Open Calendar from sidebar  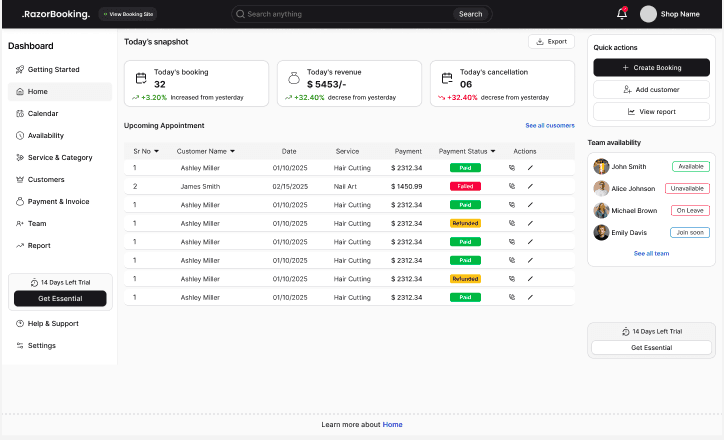[60, 114]
